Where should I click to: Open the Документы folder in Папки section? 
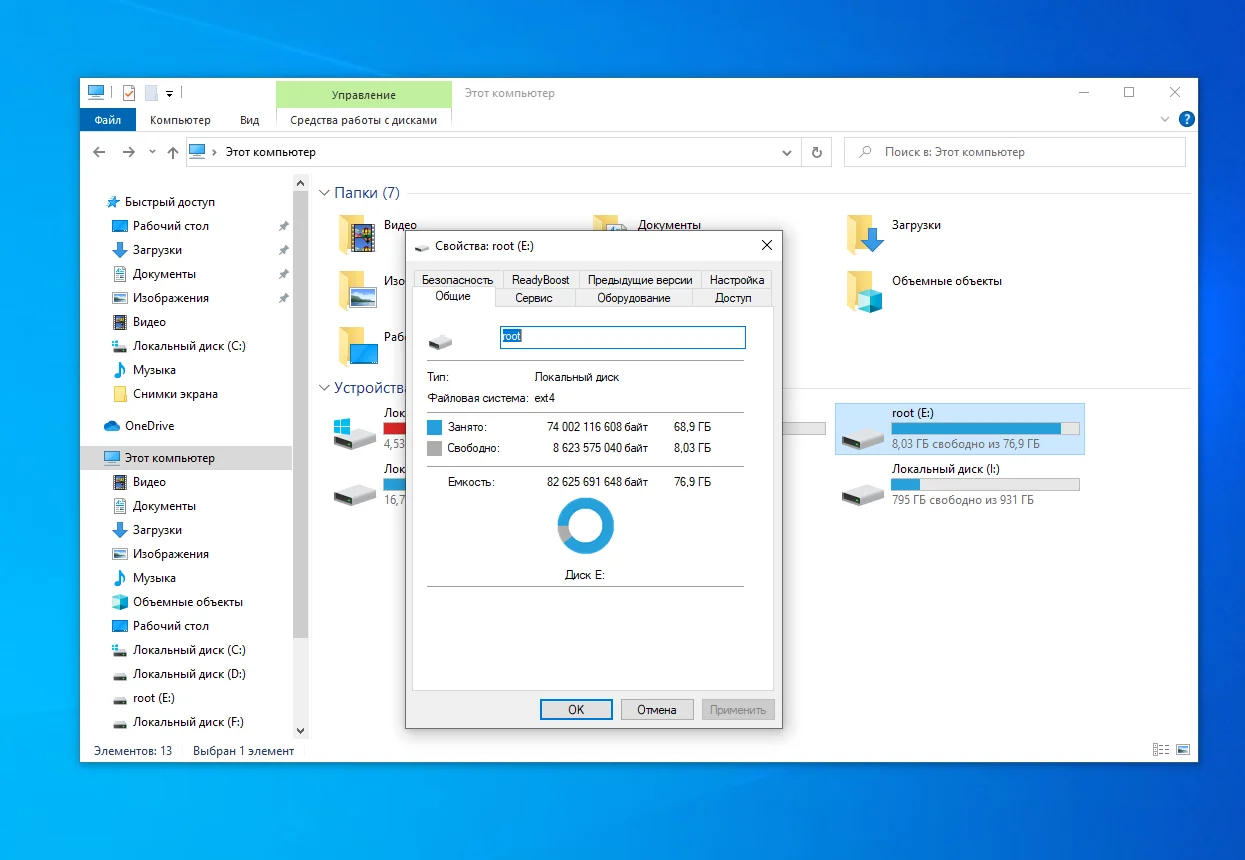(669, 225)
